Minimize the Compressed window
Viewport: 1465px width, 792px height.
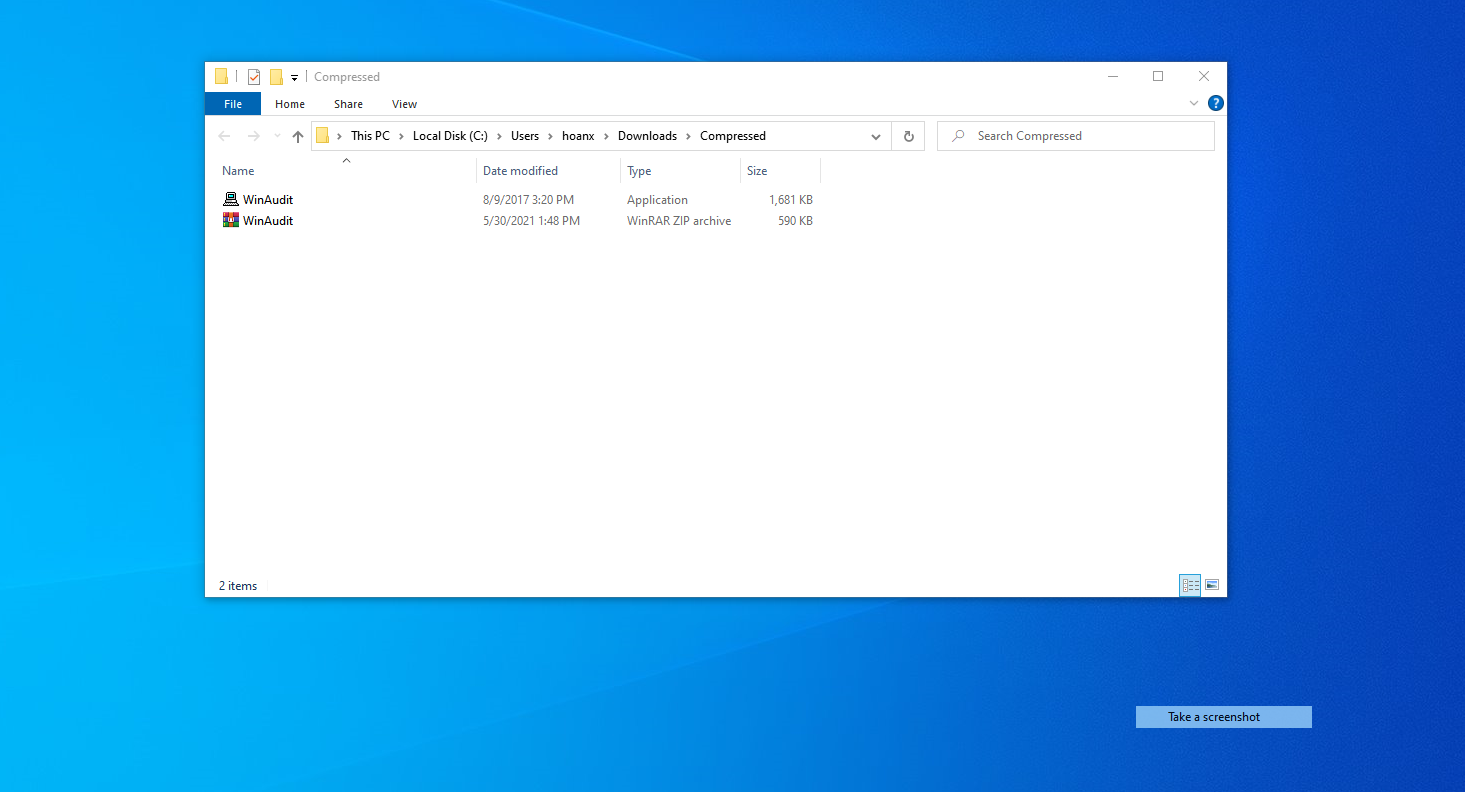1112,77
